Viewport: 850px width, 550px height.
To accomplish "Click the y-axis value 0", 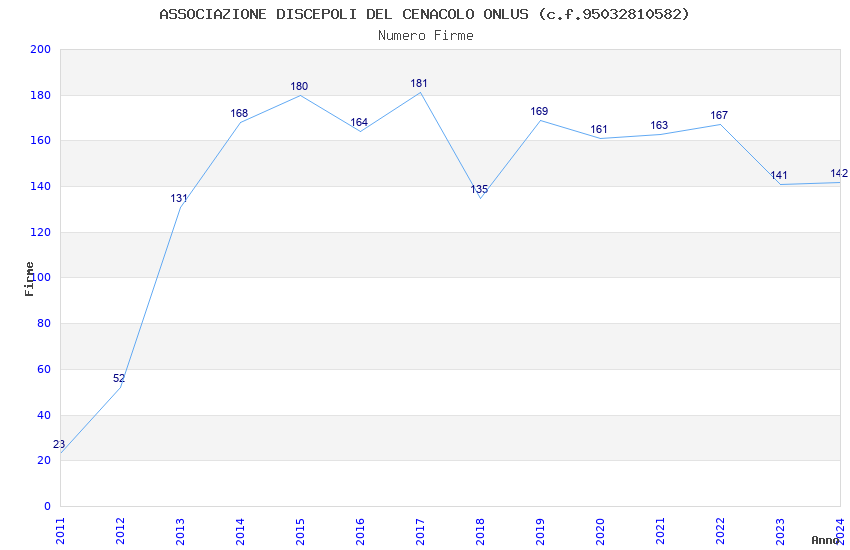I will coord(48,507).
